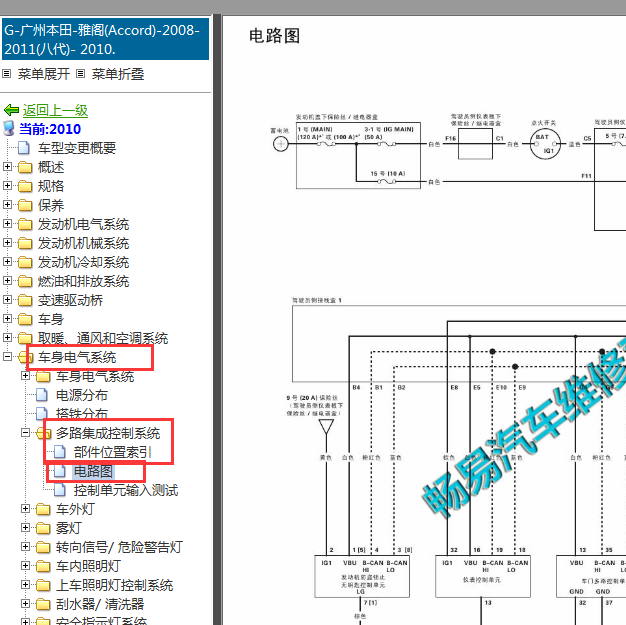Select the 概述 tree label

coord(51,167)
